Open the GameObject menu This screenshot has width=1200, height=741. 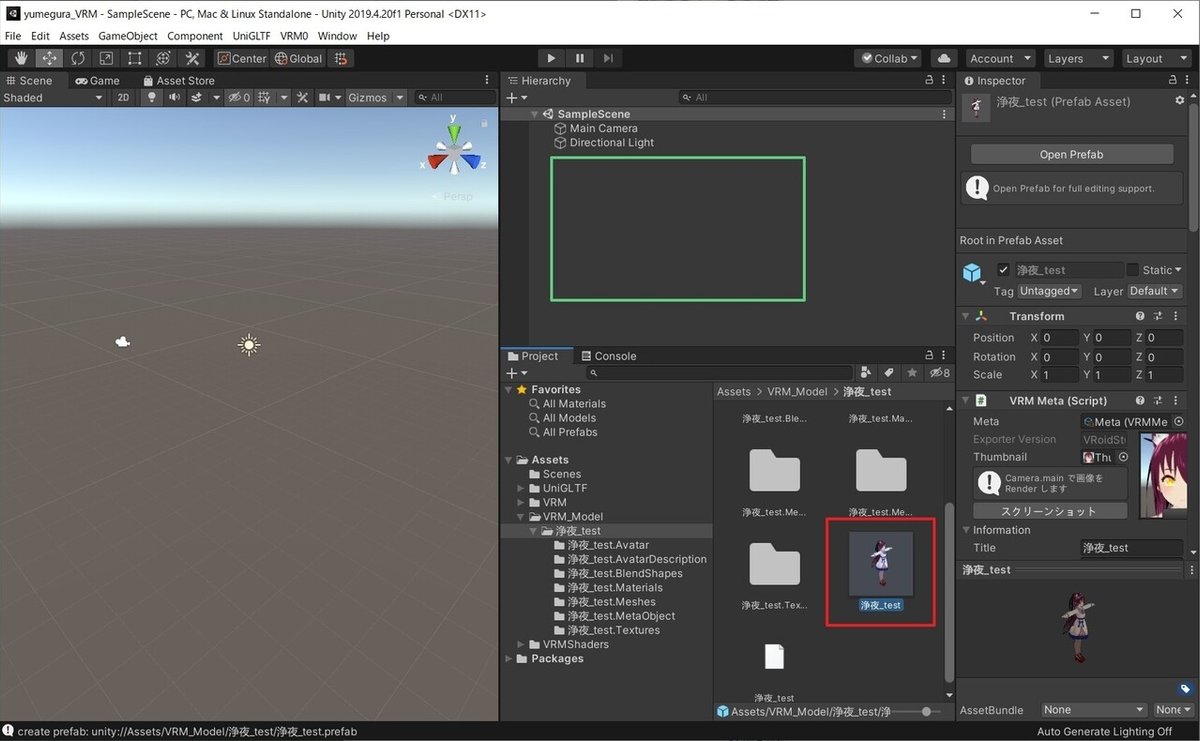click(x=128, y=36)
